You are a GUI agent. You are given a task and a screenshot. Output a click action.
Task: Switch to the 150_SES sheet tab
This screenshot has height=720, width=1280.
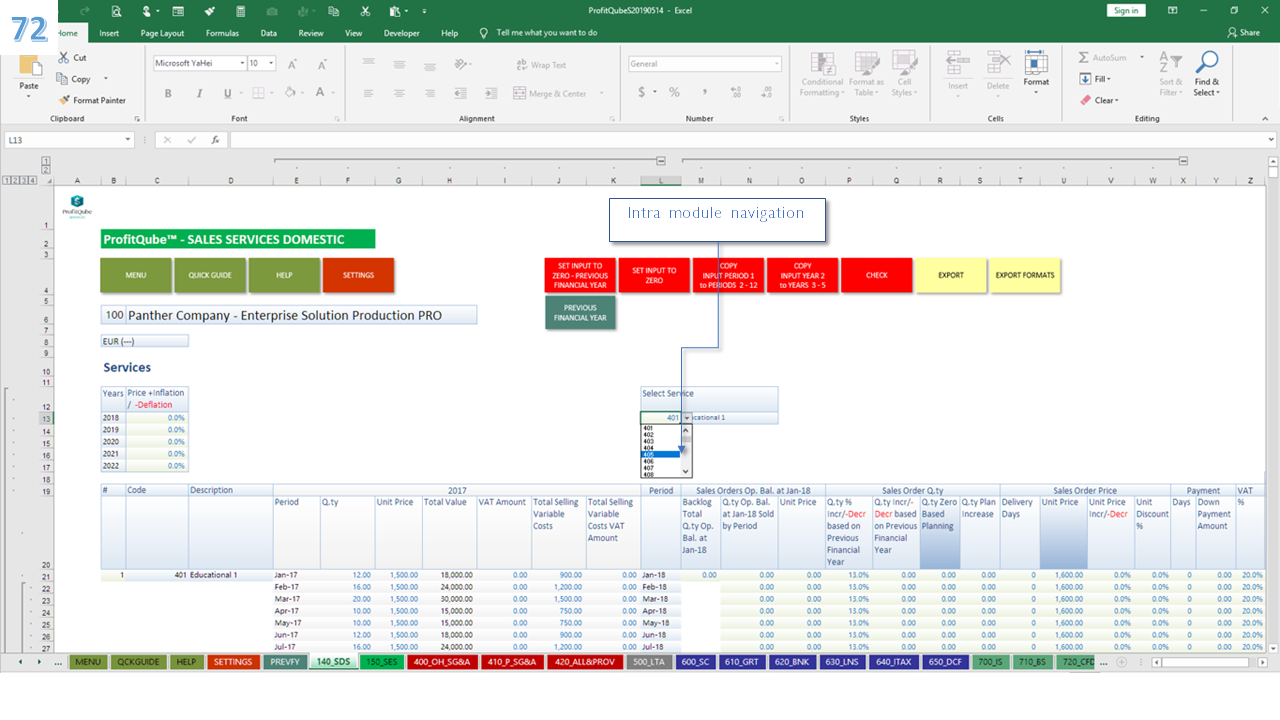[382, 662]
